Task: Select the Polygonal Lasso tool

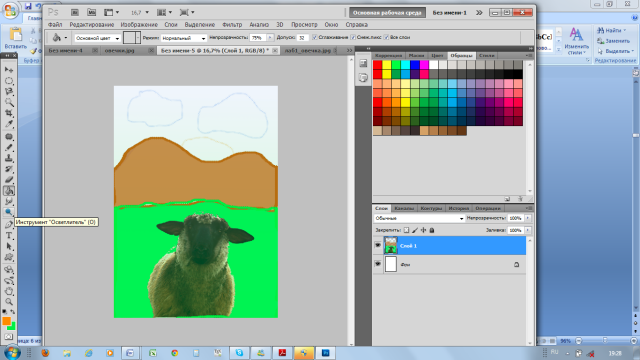Action: [x=9, y=91]
